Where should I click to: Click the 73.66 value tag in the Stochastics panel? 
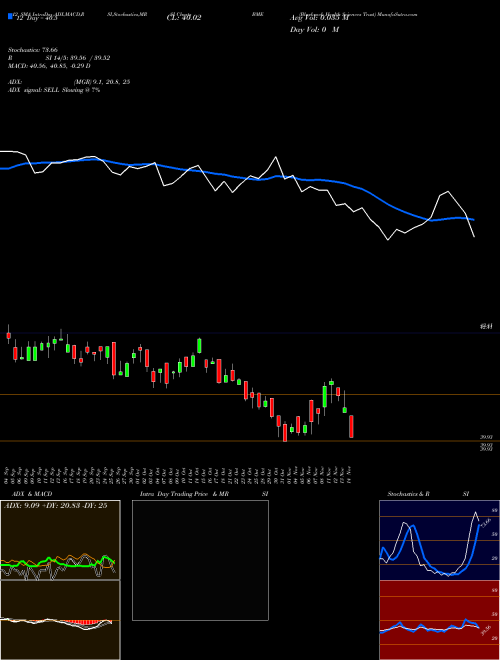pyautogui.click(x=486, y=523)
